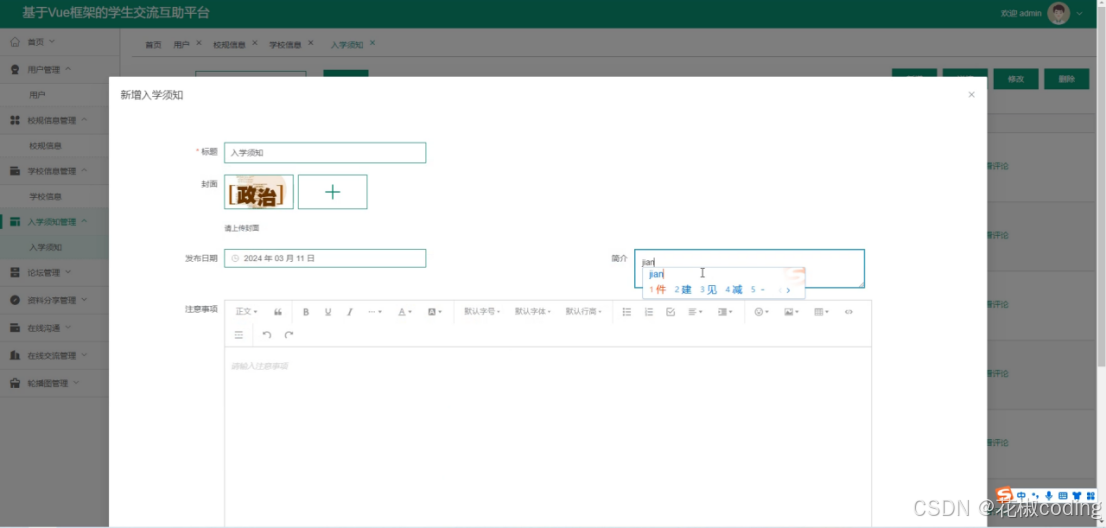Open the emoji picker in the editor
Image resolution: width=1106 pixels, height=528 pixels.
coord(761,312)
